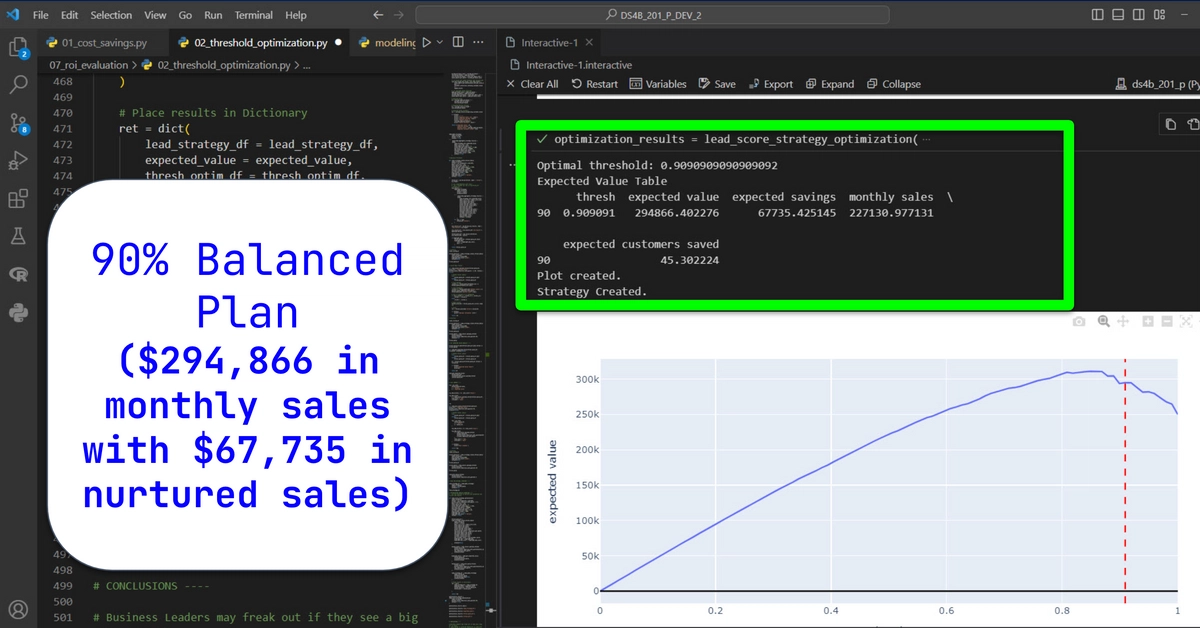1200x628 pixels.
Task: Autoscale the plot axes
Action: [1187, 321]
